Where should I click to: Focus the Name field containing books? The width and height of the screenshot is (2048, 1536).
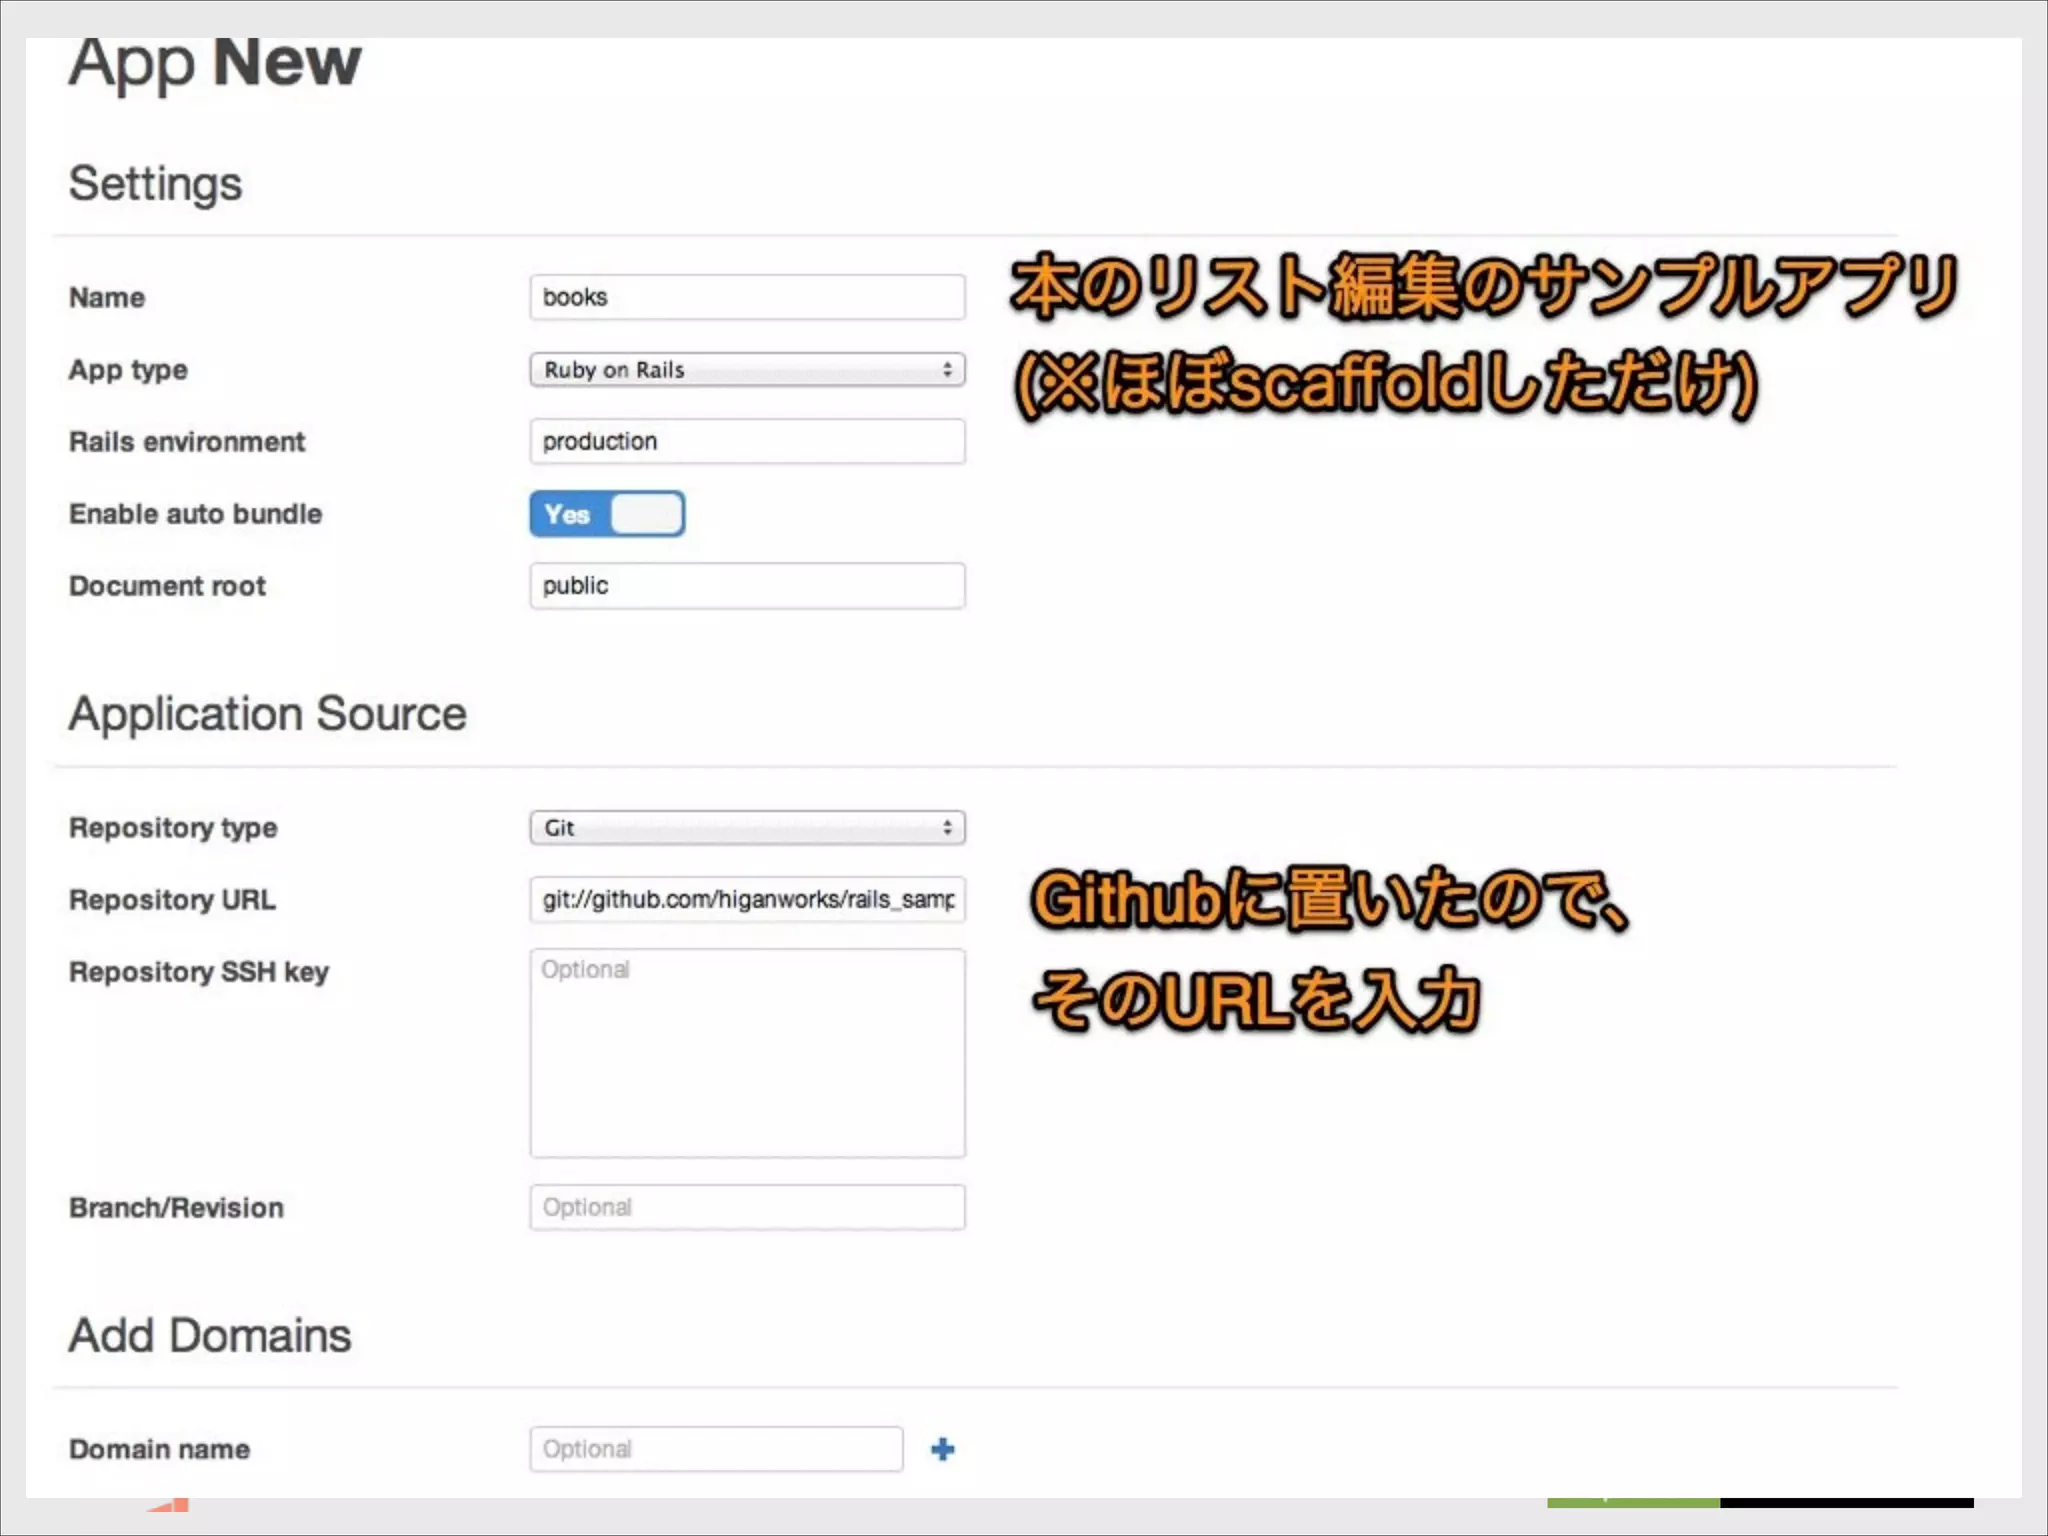click(746, 297)
